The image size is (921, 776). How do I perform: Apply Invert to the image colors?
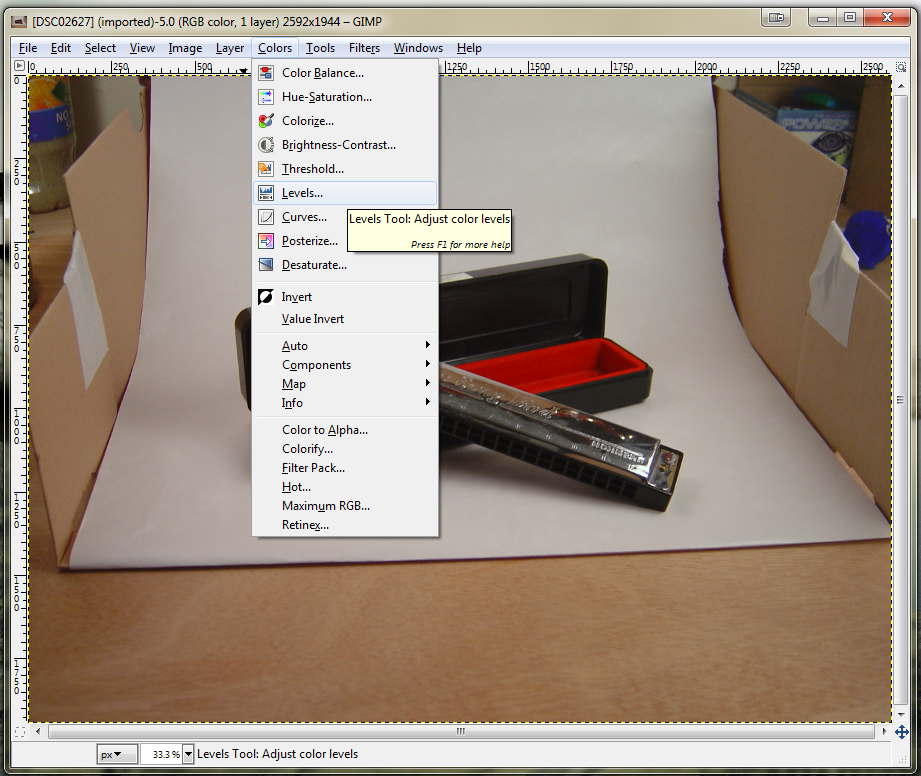coord(295,296)
